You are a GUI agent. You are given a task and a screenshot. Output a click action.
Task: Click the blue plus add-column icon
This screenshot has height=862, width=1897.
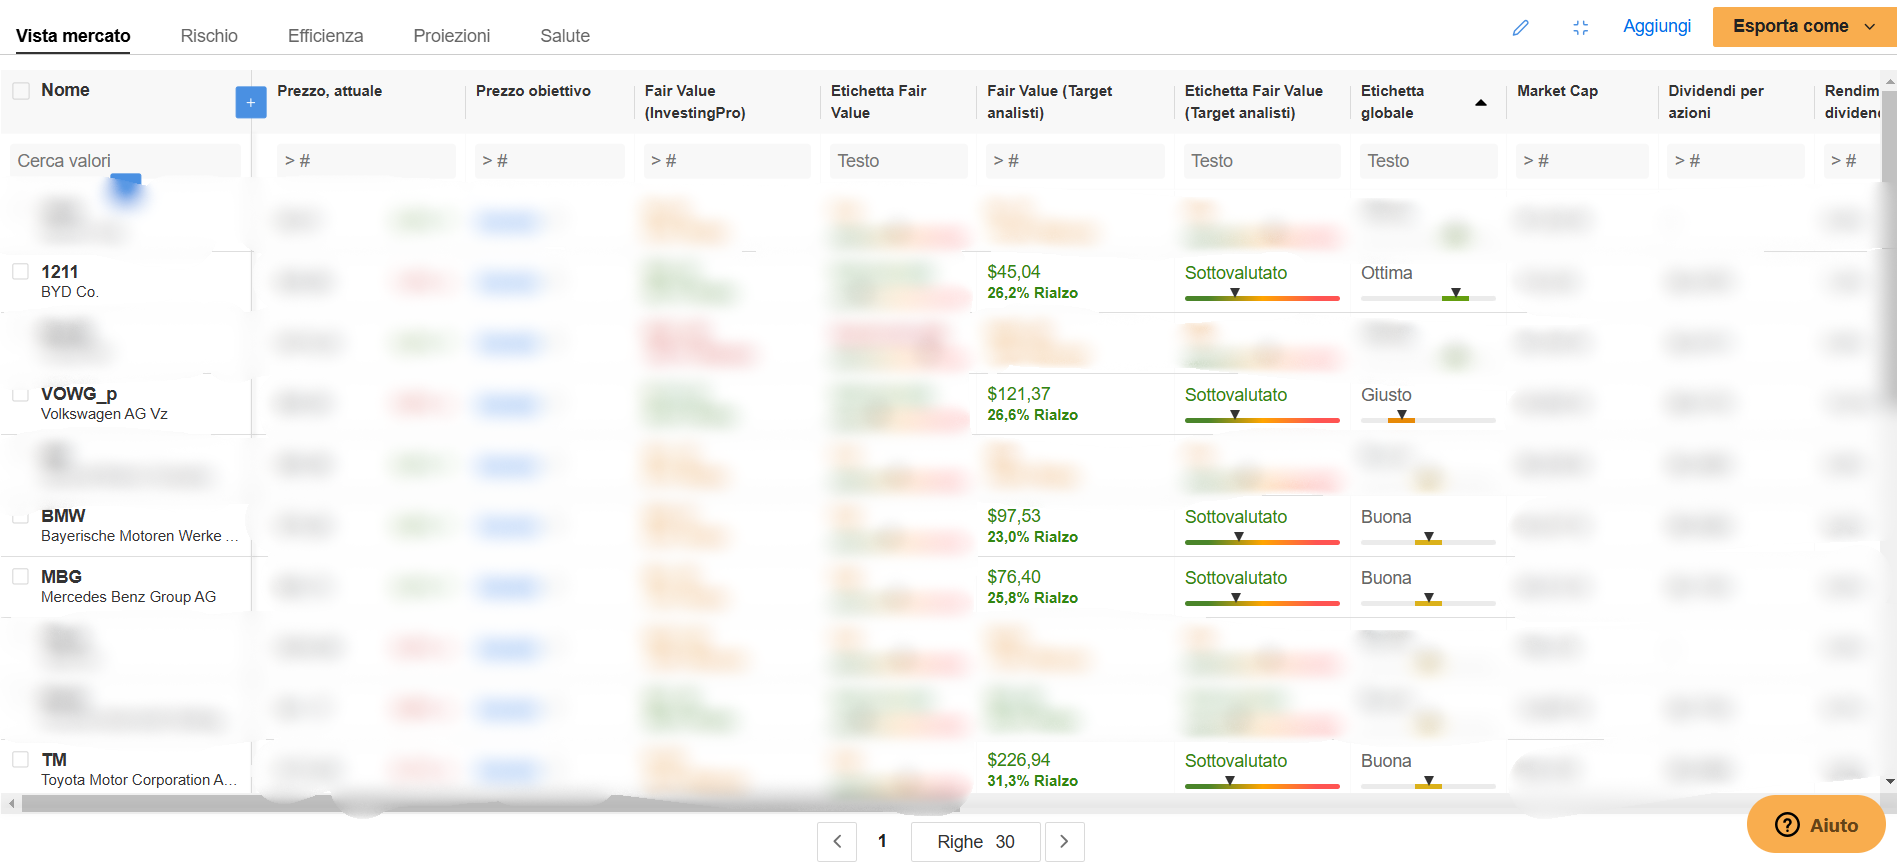click(251, 102)
